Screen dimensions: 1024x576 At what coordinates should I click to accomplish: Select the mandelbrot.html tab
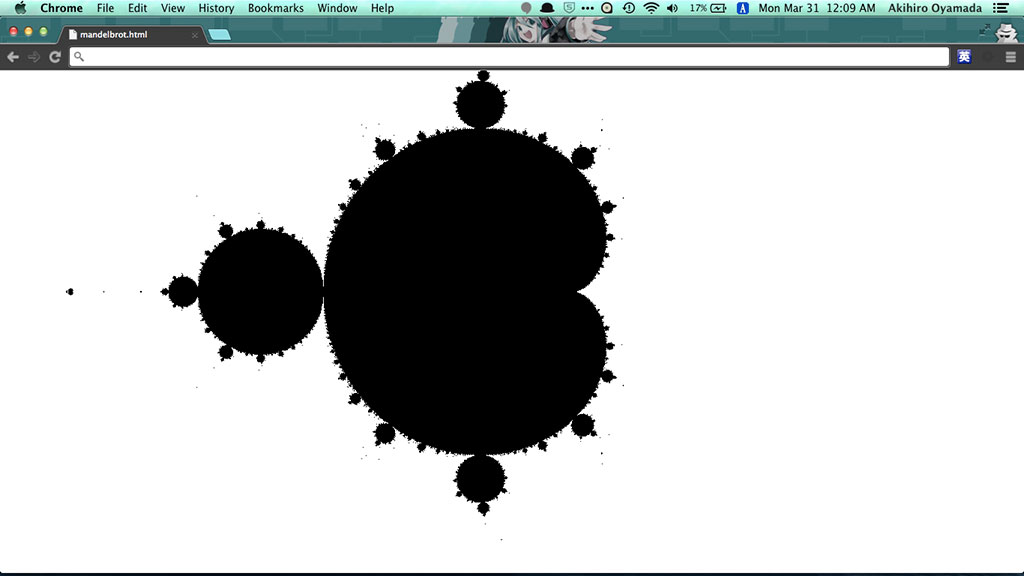click(x=125, y=34)
